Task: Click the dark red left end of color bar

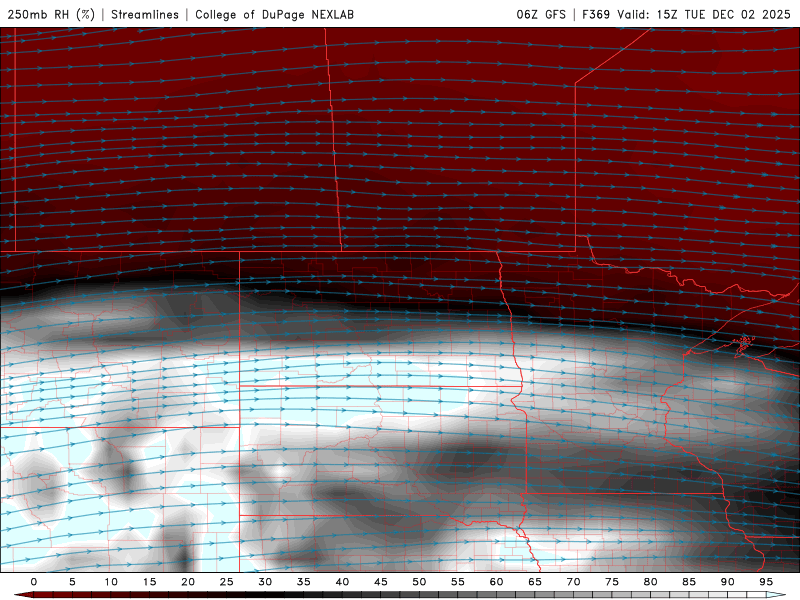Action: coord(23,595)
